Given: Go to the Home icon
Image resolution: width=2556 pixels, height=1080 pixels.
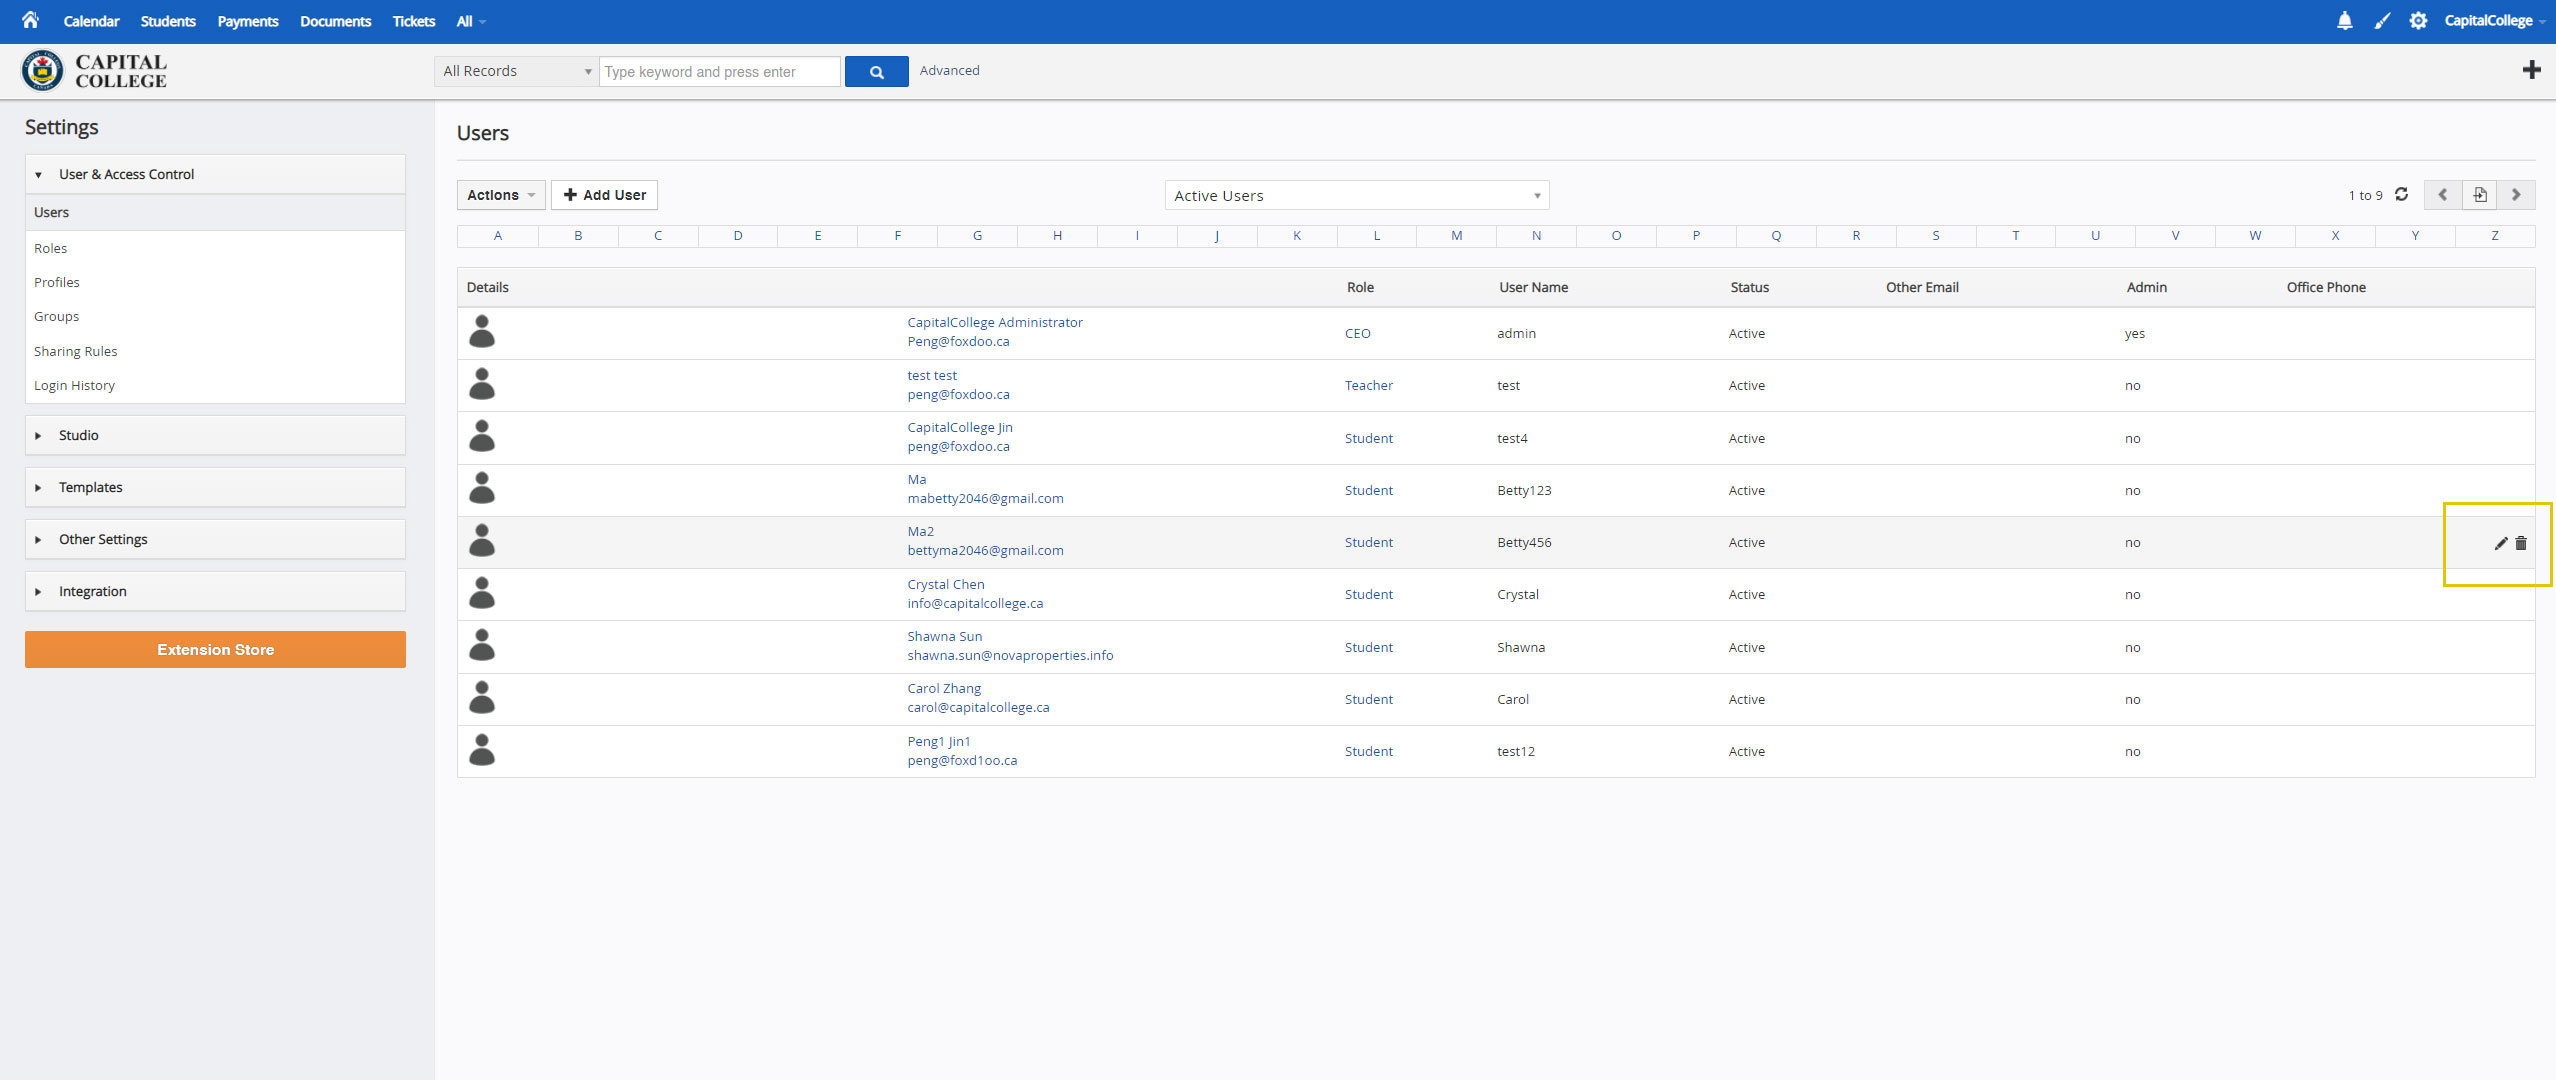Looking at the screenshot, I should tap(30, 20).
